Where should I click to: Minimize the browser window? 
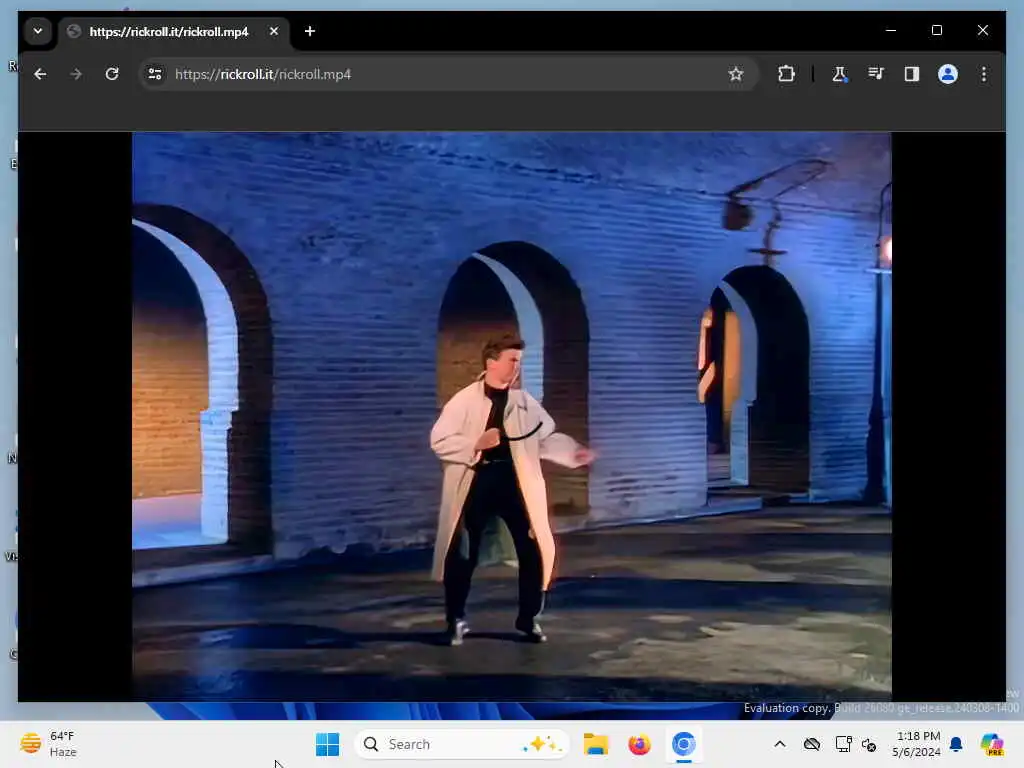point(891,31)
